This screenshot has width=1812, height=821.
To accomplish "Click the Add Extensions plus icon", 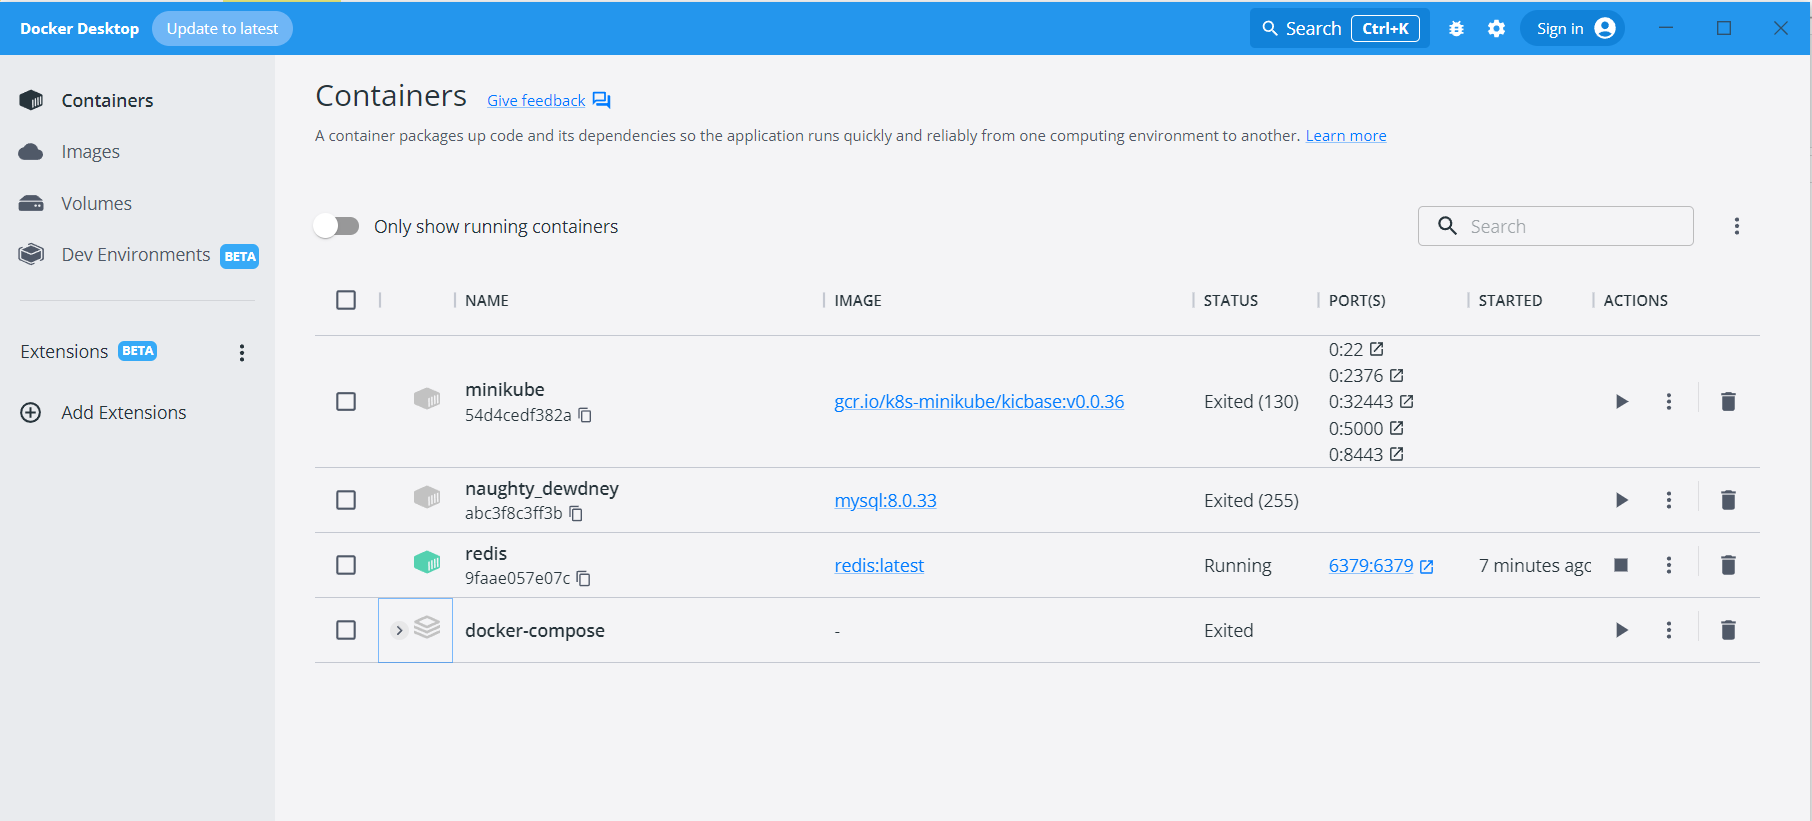I will tap(31, 412).
